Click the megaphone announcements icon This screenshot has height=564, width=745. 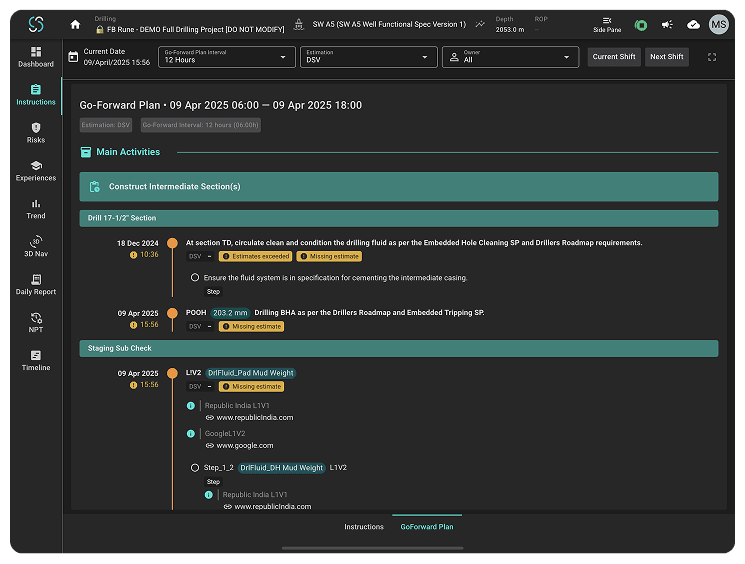coord(667,25)
